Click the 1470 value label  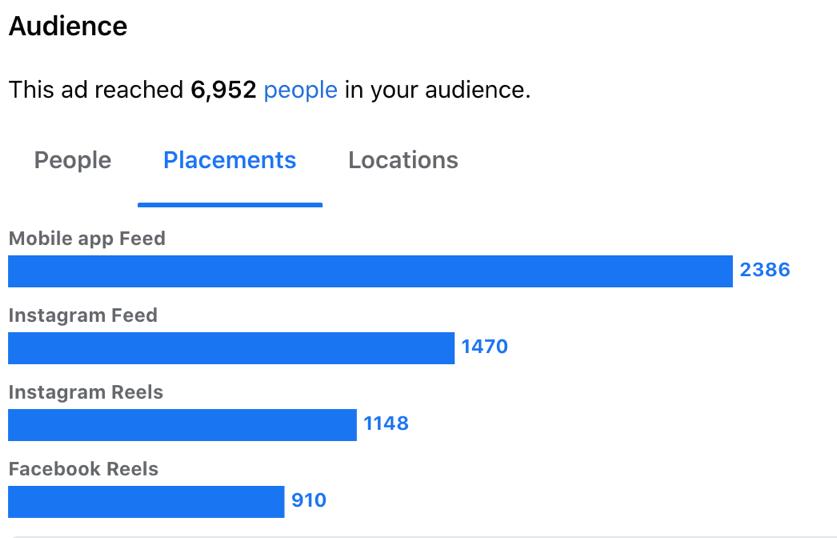484,346
